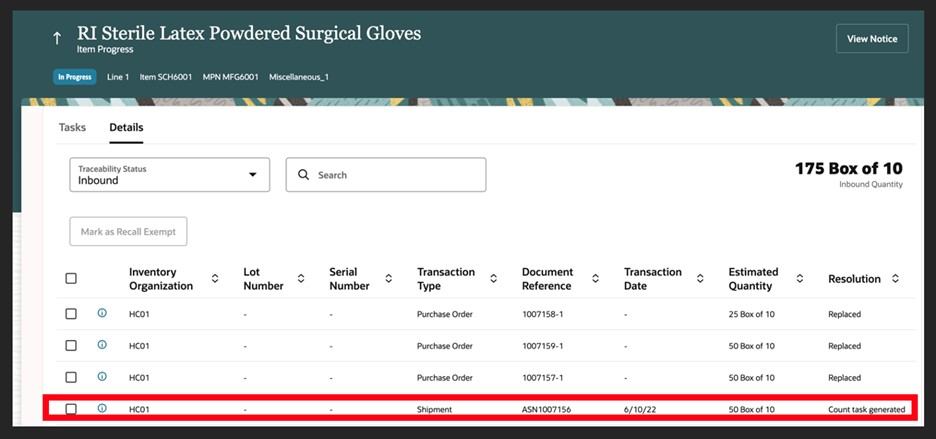Click the View Notice button
This screenshot has height=439, width=936.
872,39
